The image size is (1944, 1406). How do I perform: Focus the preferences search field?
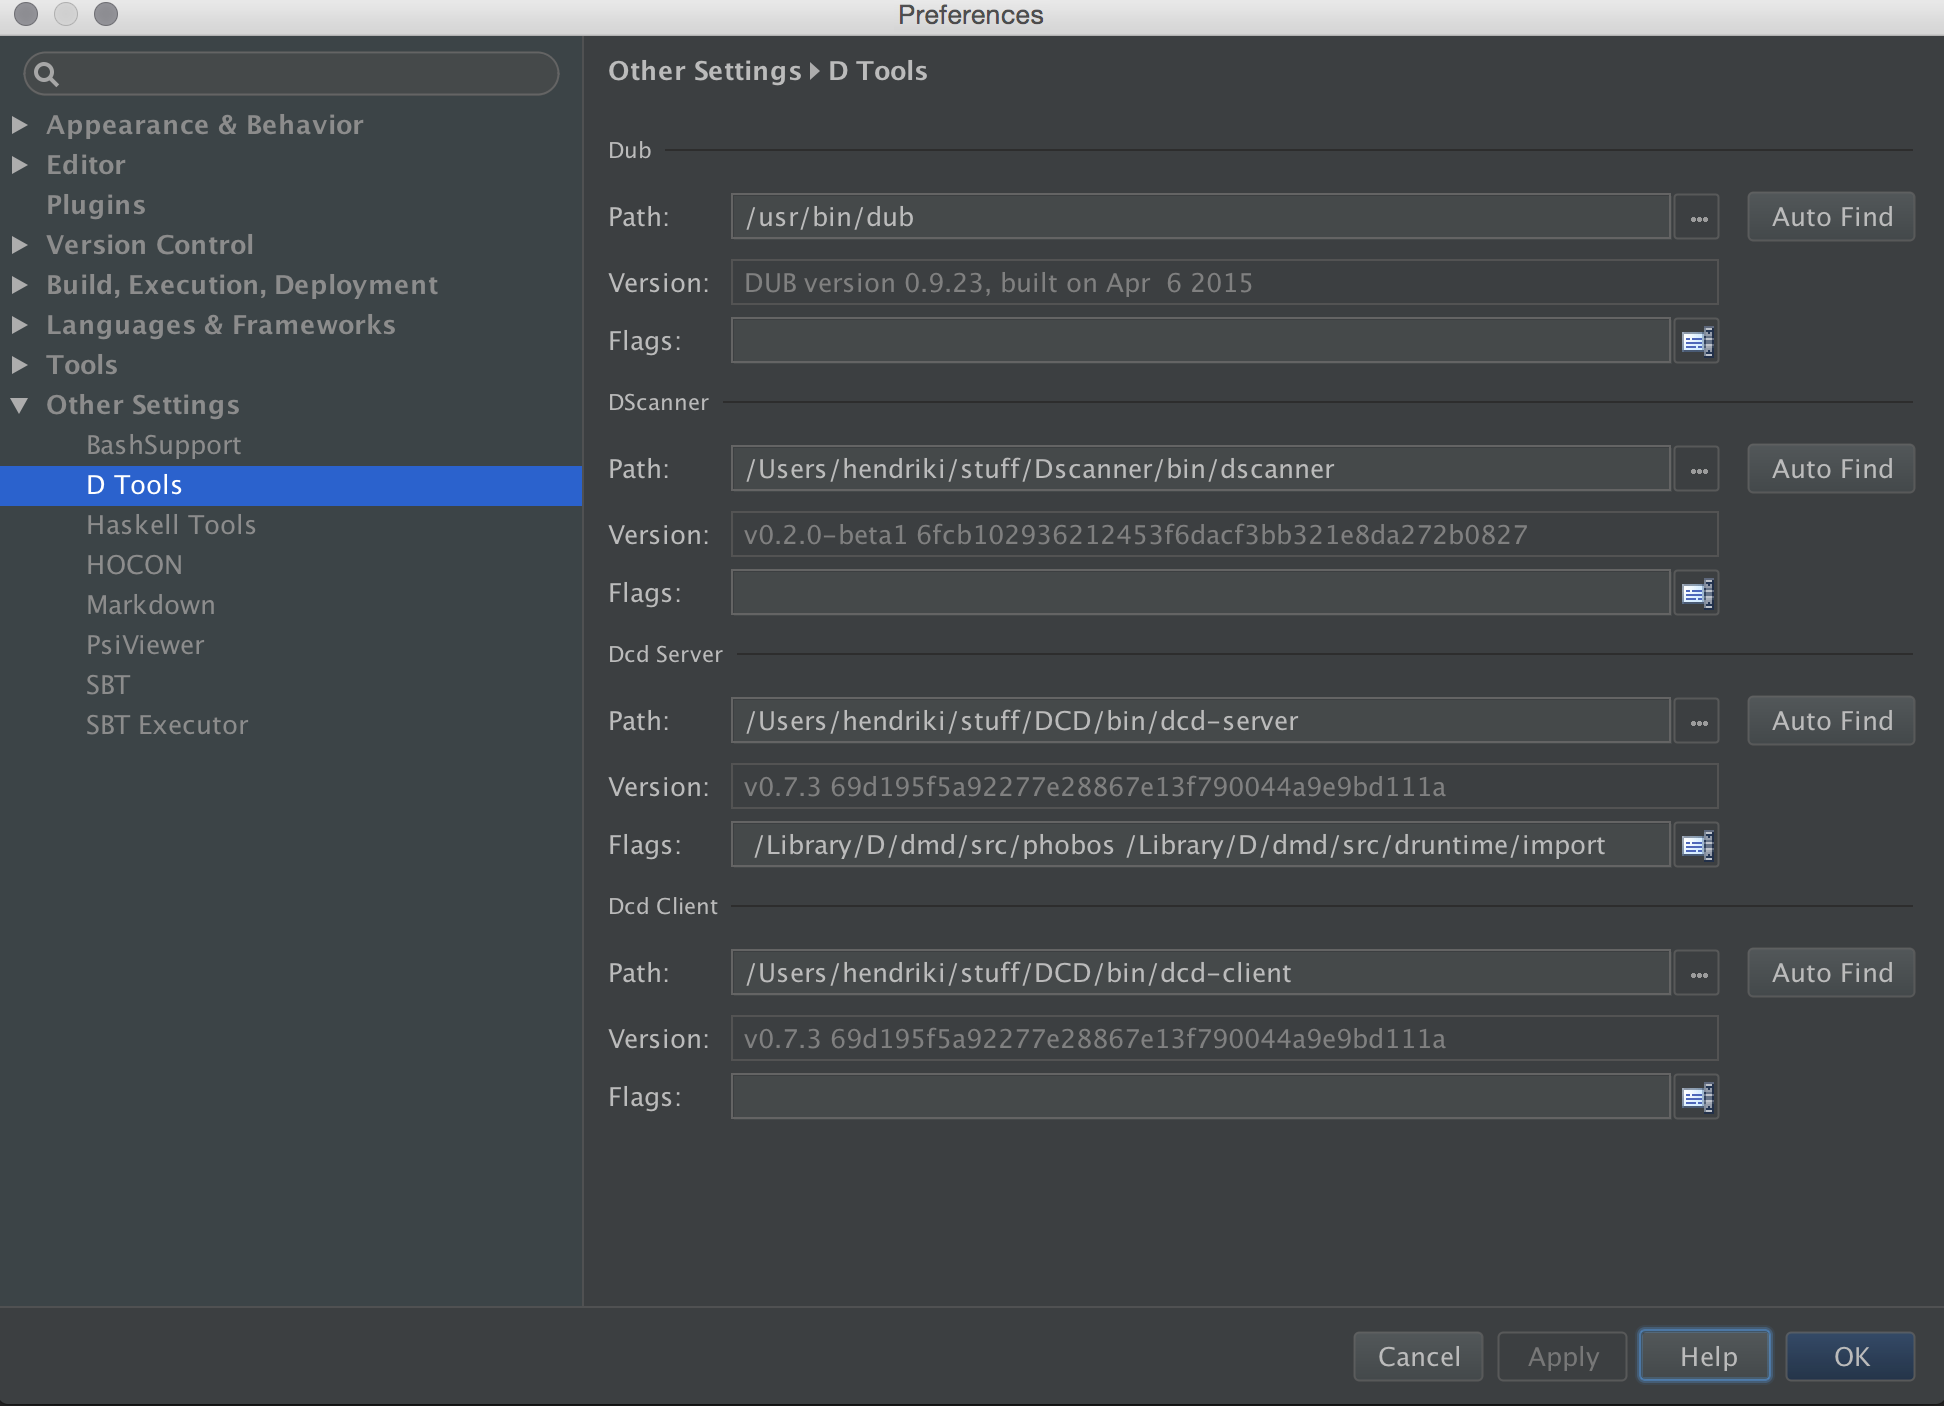point(291,74)
